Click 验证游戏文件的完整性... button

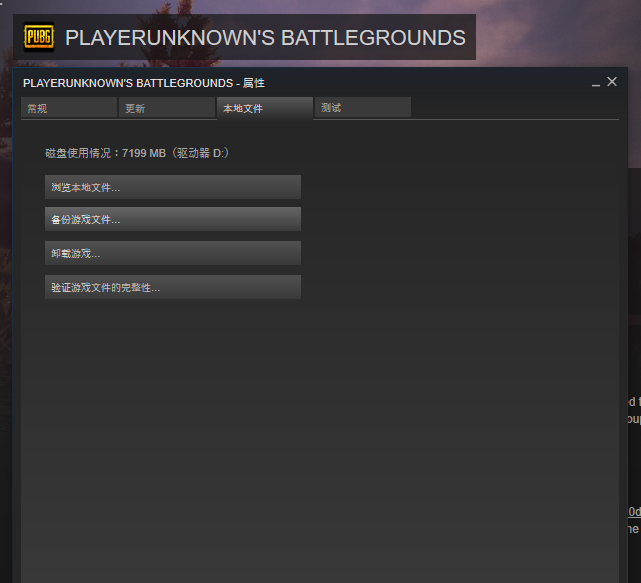click(173, 287)
